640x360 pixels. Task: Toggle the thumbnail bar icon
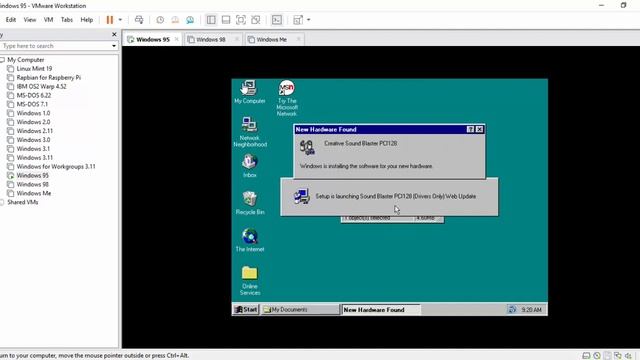tap(226, 20)
